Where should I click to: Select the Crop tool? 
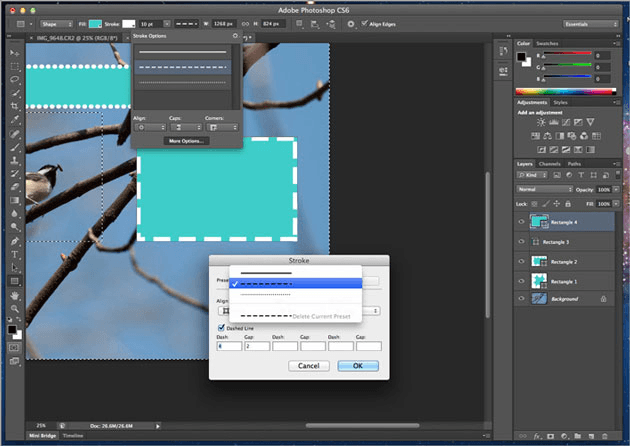15,105
